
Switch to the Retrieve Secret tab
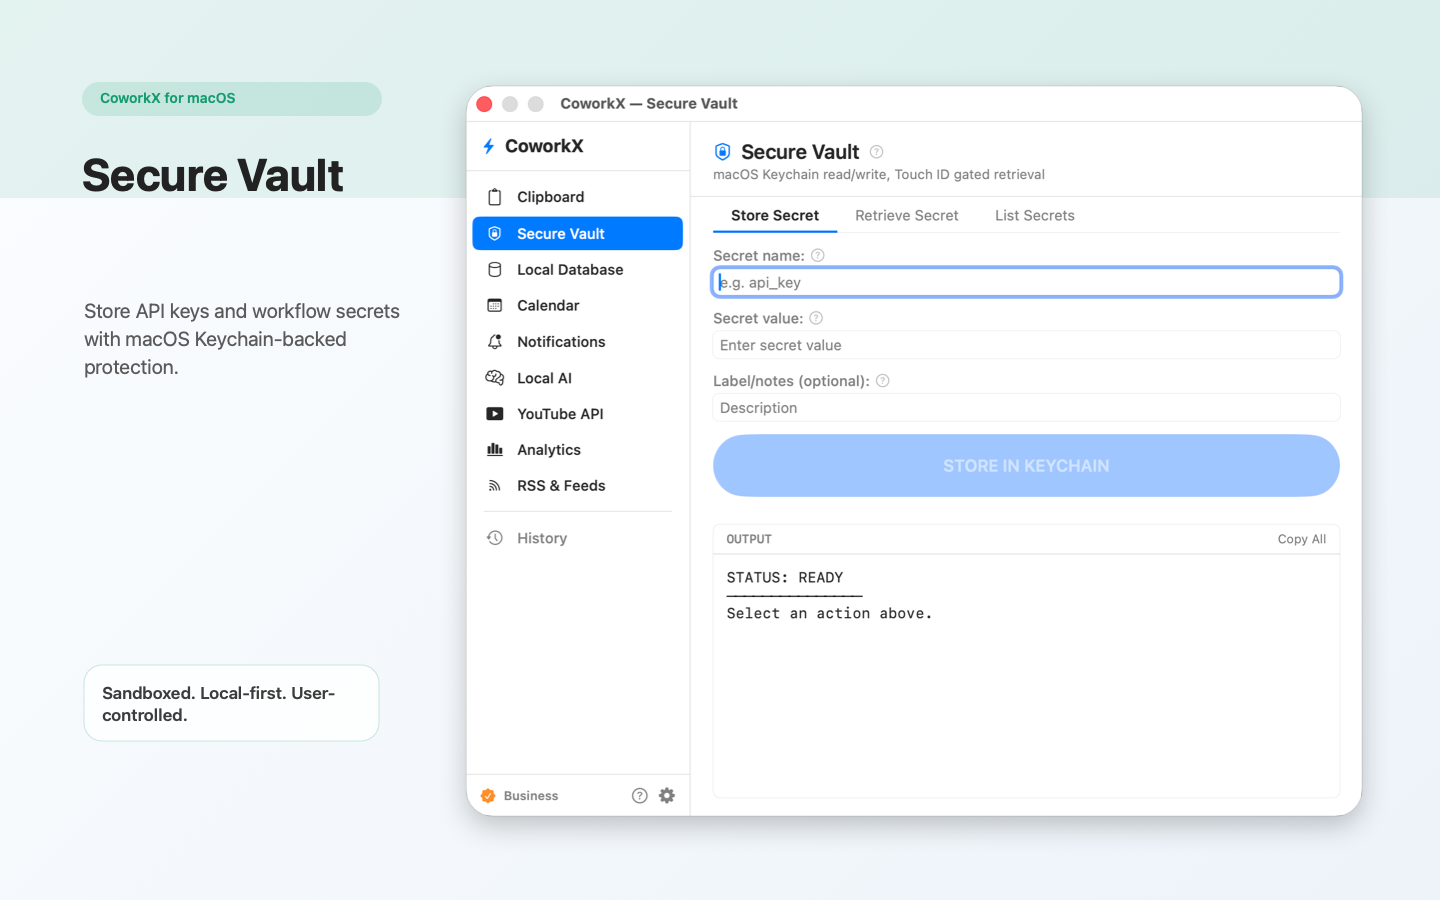[x=907, y=215]
